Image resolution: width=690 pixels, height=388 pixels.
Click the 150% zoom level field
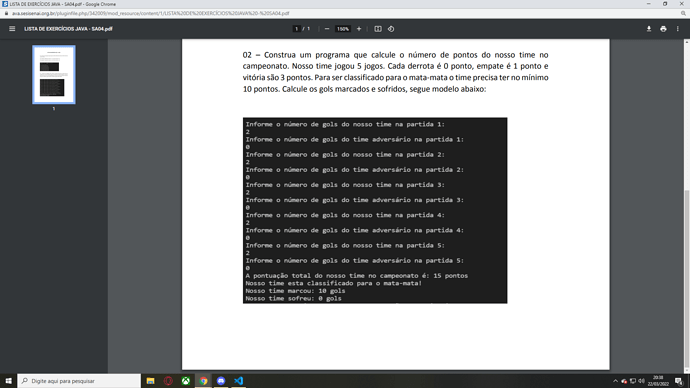coord(343,29)
